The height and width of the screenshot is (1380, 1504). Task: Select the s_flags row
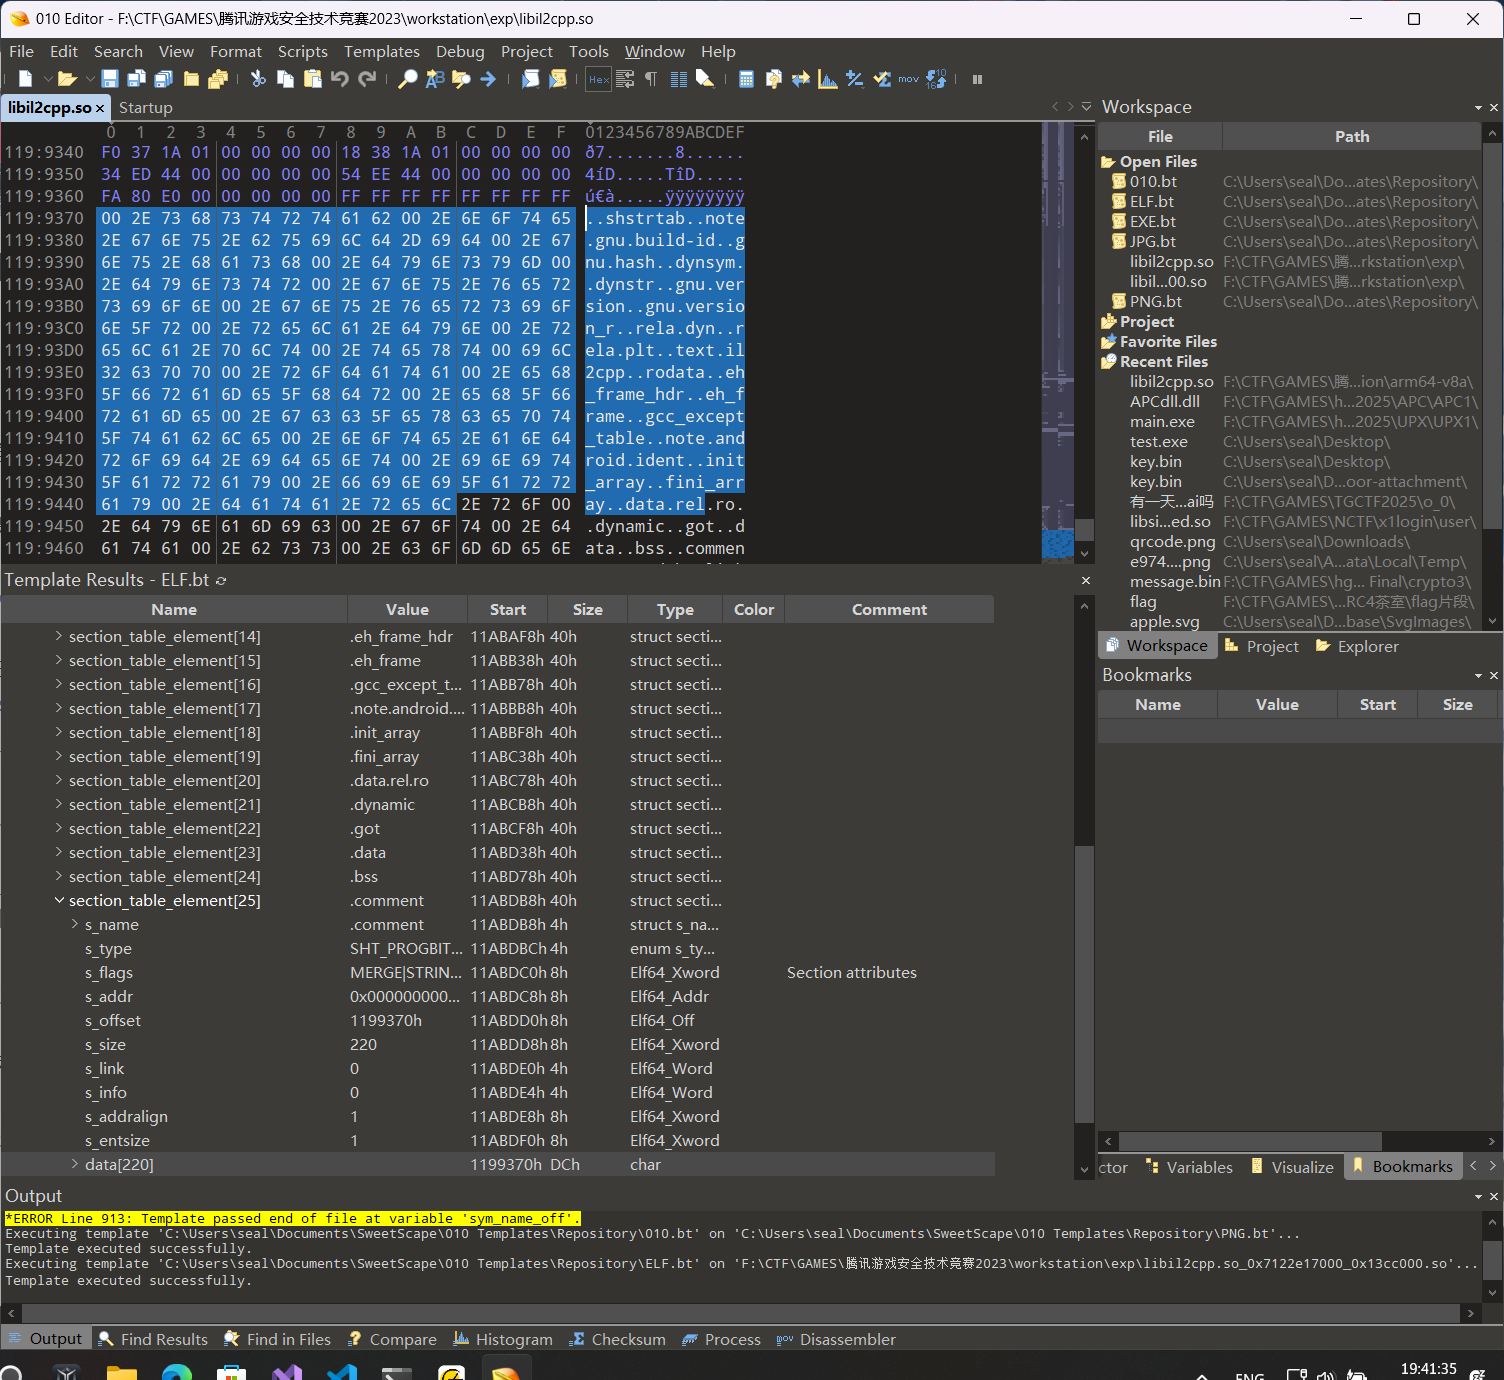point(497,973)
